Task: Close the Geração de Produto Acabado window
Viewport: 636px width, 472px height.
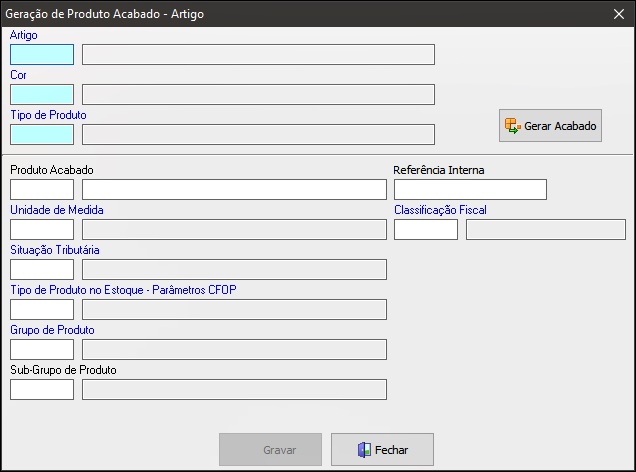Action: tap(619, 14)
